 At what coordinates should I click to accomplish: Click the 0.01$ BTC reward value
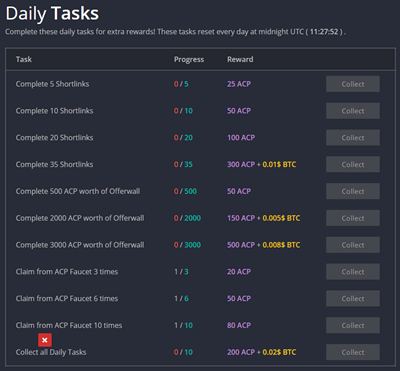pyautogui.click(x=279, y=164)
